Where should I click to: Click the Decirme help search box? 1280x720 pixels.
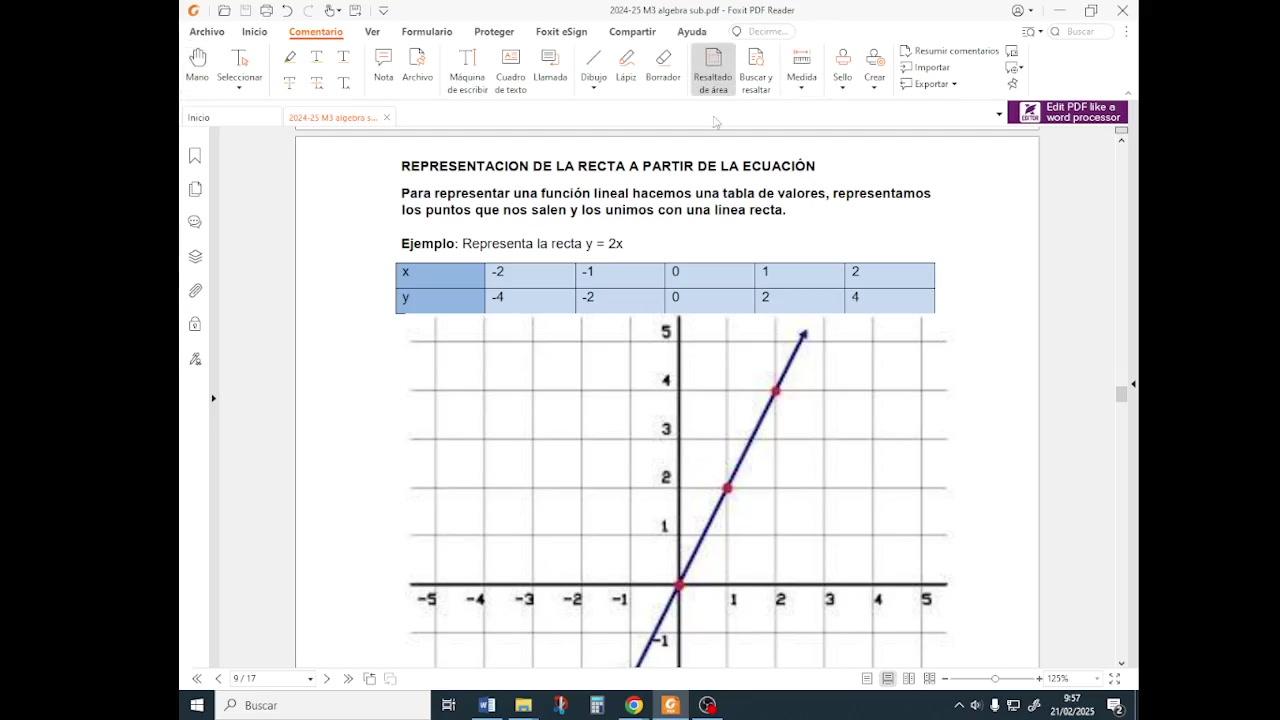[763, 32]
